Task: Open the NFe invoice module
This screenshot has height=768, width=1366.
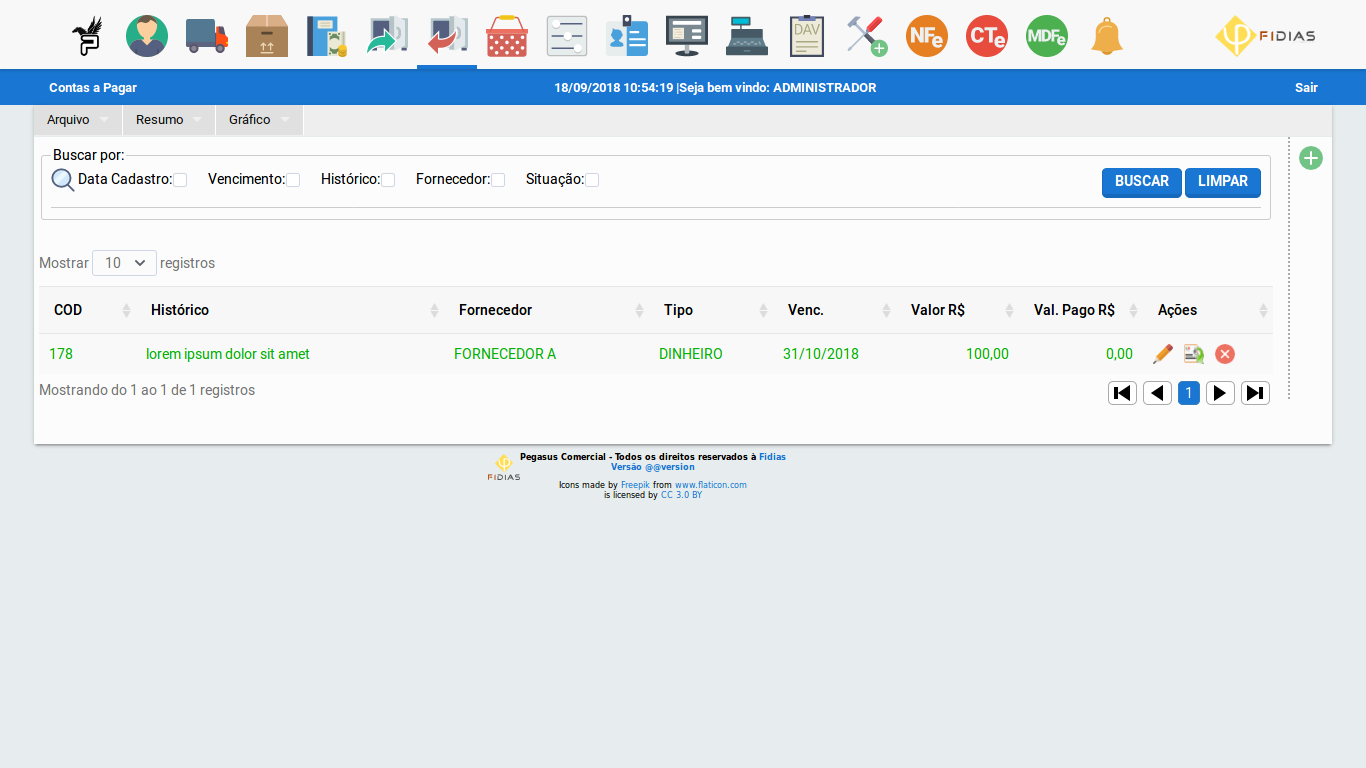Action: tap(927, 36)
